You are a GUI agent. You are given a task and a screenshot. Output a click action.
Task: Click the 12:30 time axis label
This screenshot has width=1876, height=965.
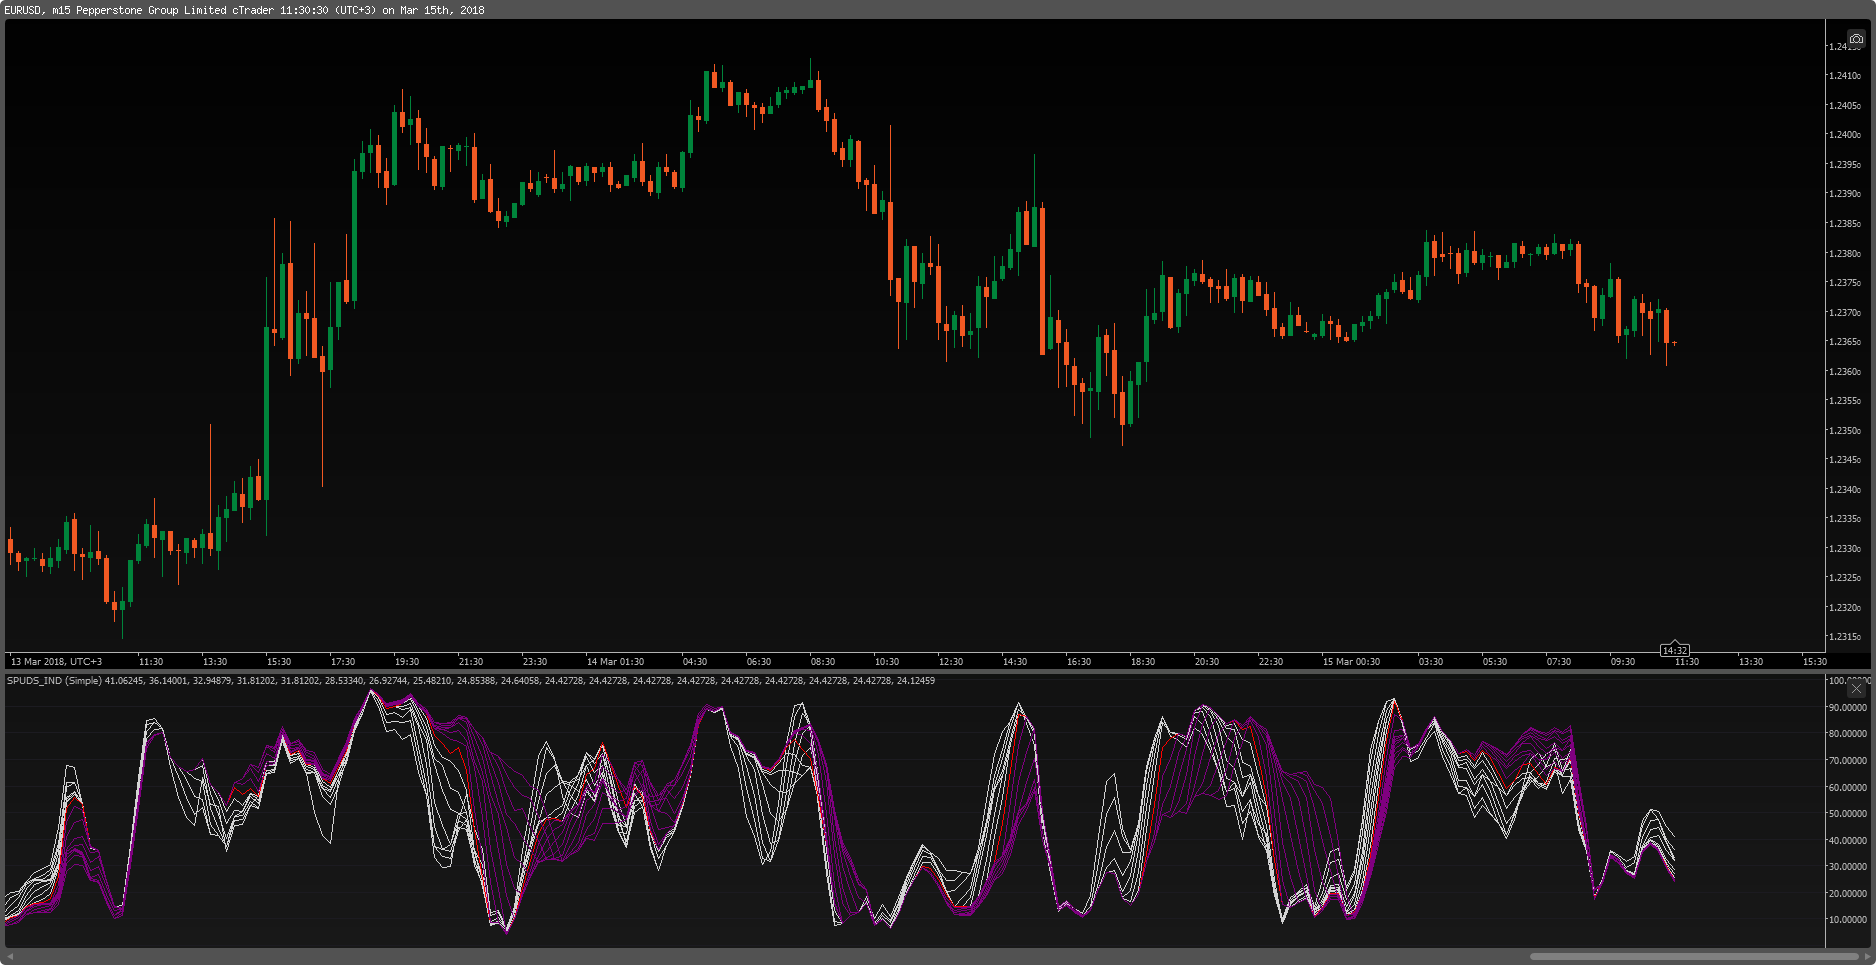click(x=951, y=662)
